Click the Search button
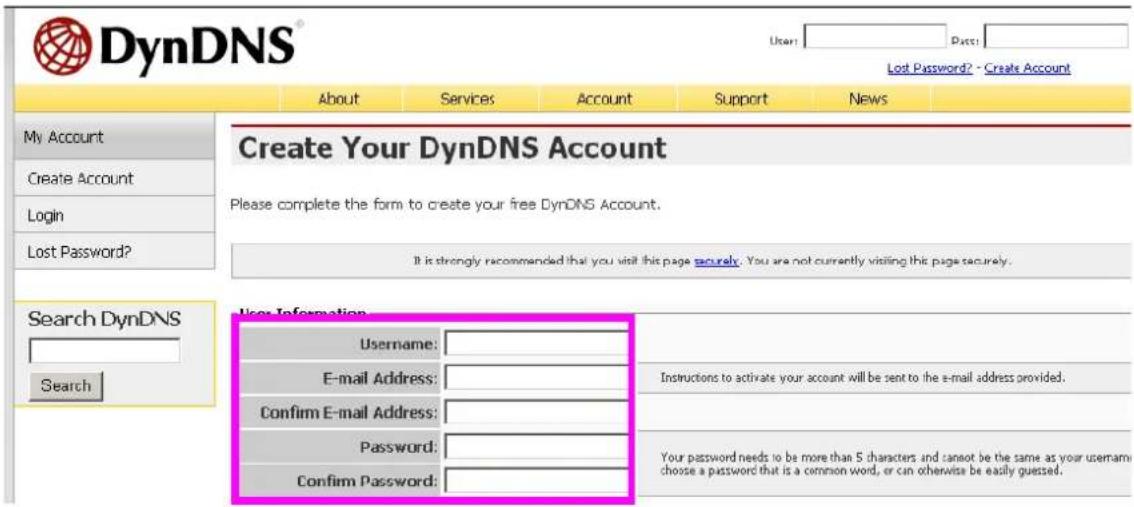The image size is (1134, 507). coord(66,385)
